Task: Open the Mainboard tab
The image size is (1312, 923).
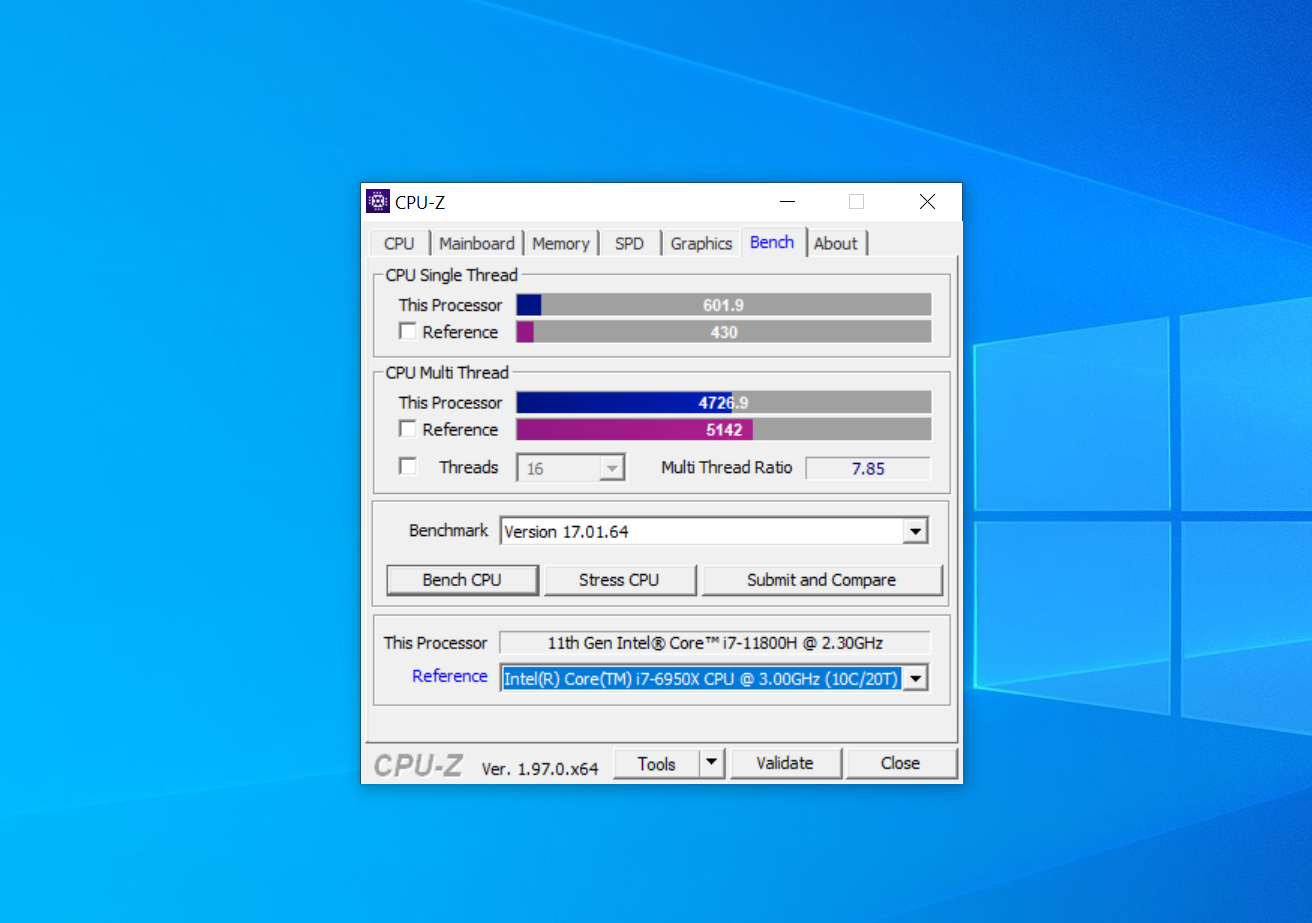Action: [477, 243]
